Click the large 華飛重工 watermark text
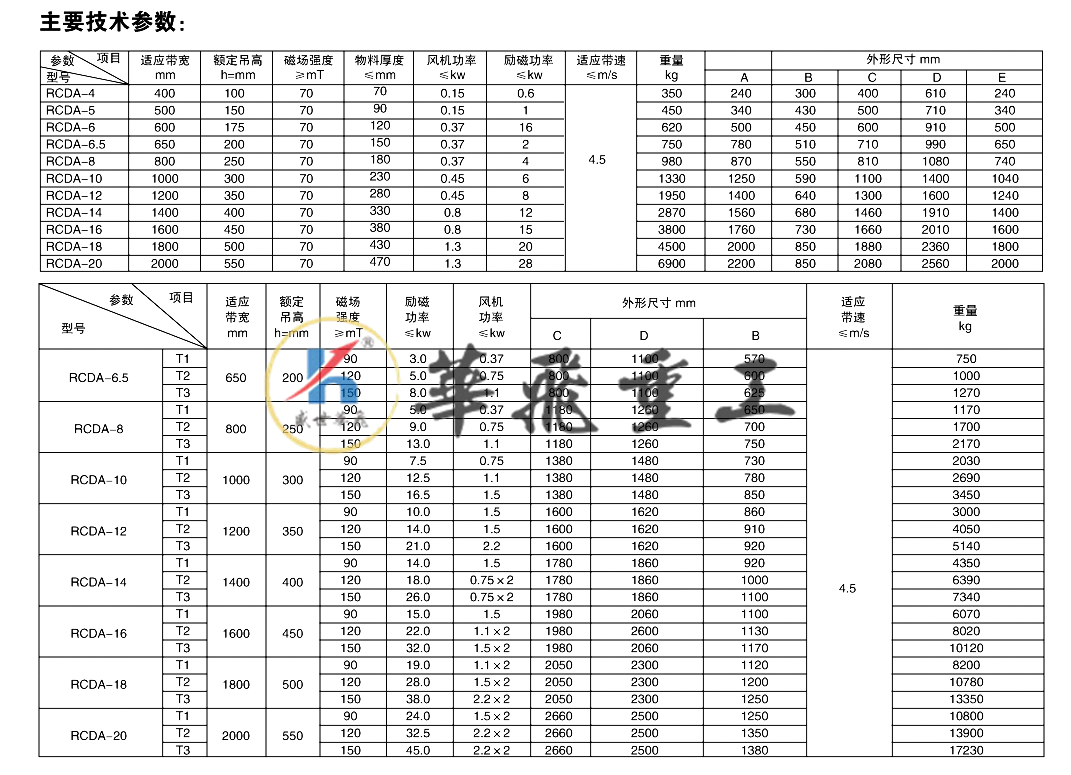Image resolution: width=1071 pixels, height=775 pixels. click(610, 395)
